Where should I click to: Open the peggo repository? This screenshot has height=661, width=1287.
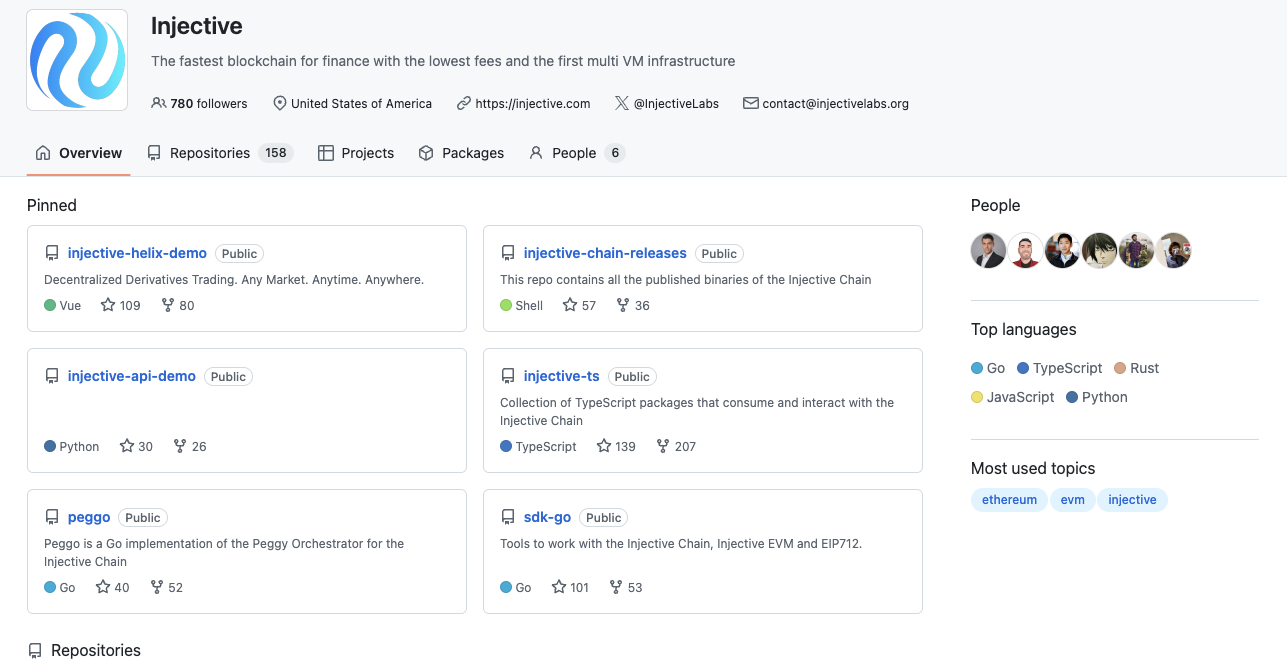pos(89,517)
